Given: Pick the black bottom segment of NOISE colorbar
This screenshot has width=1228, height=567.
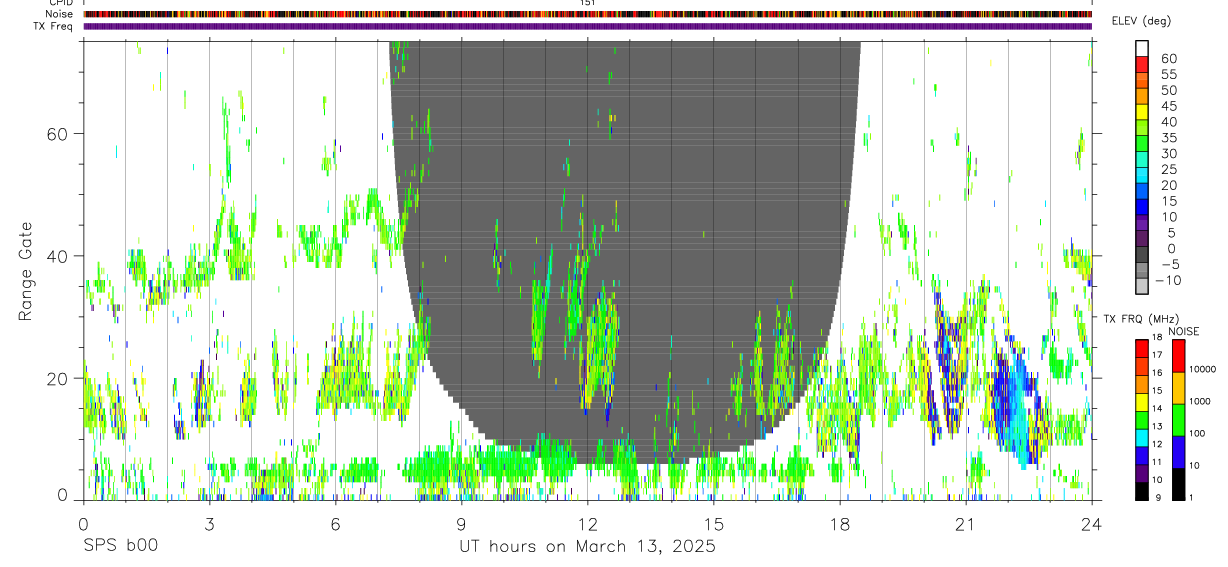Looking at the screenshot, I should 1178,484.
